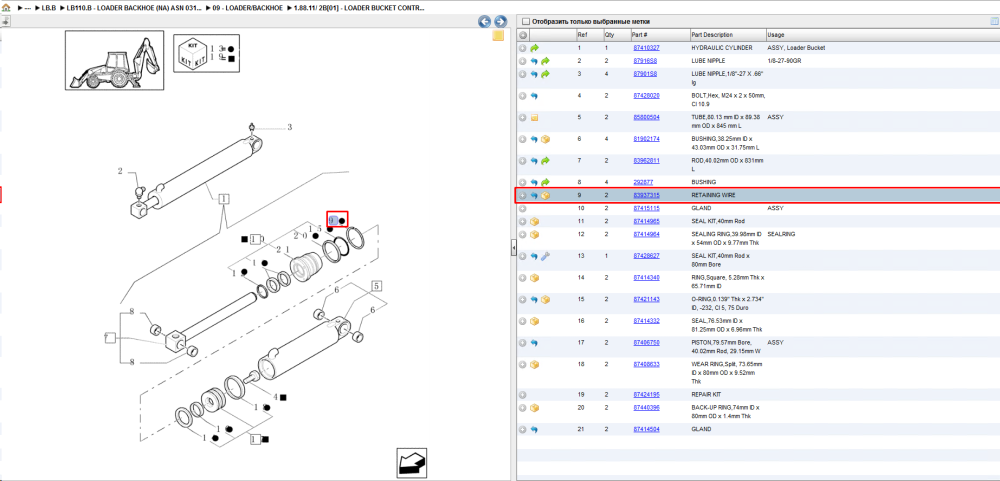Click the box icon in SEAL KIT row 11
The height and width of the screenshot is (481, 1000).
pos(534,221)
